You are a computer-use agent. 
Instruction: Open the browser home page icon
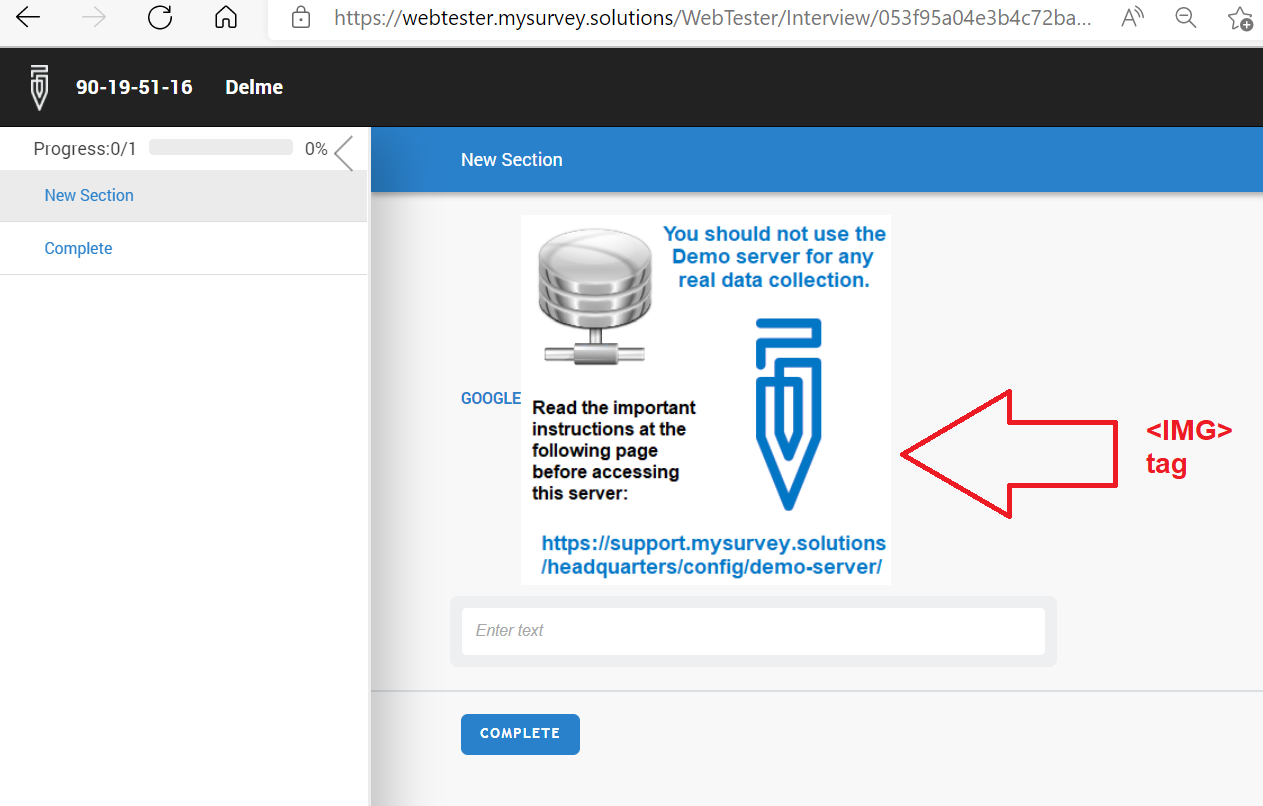[225, 17]
